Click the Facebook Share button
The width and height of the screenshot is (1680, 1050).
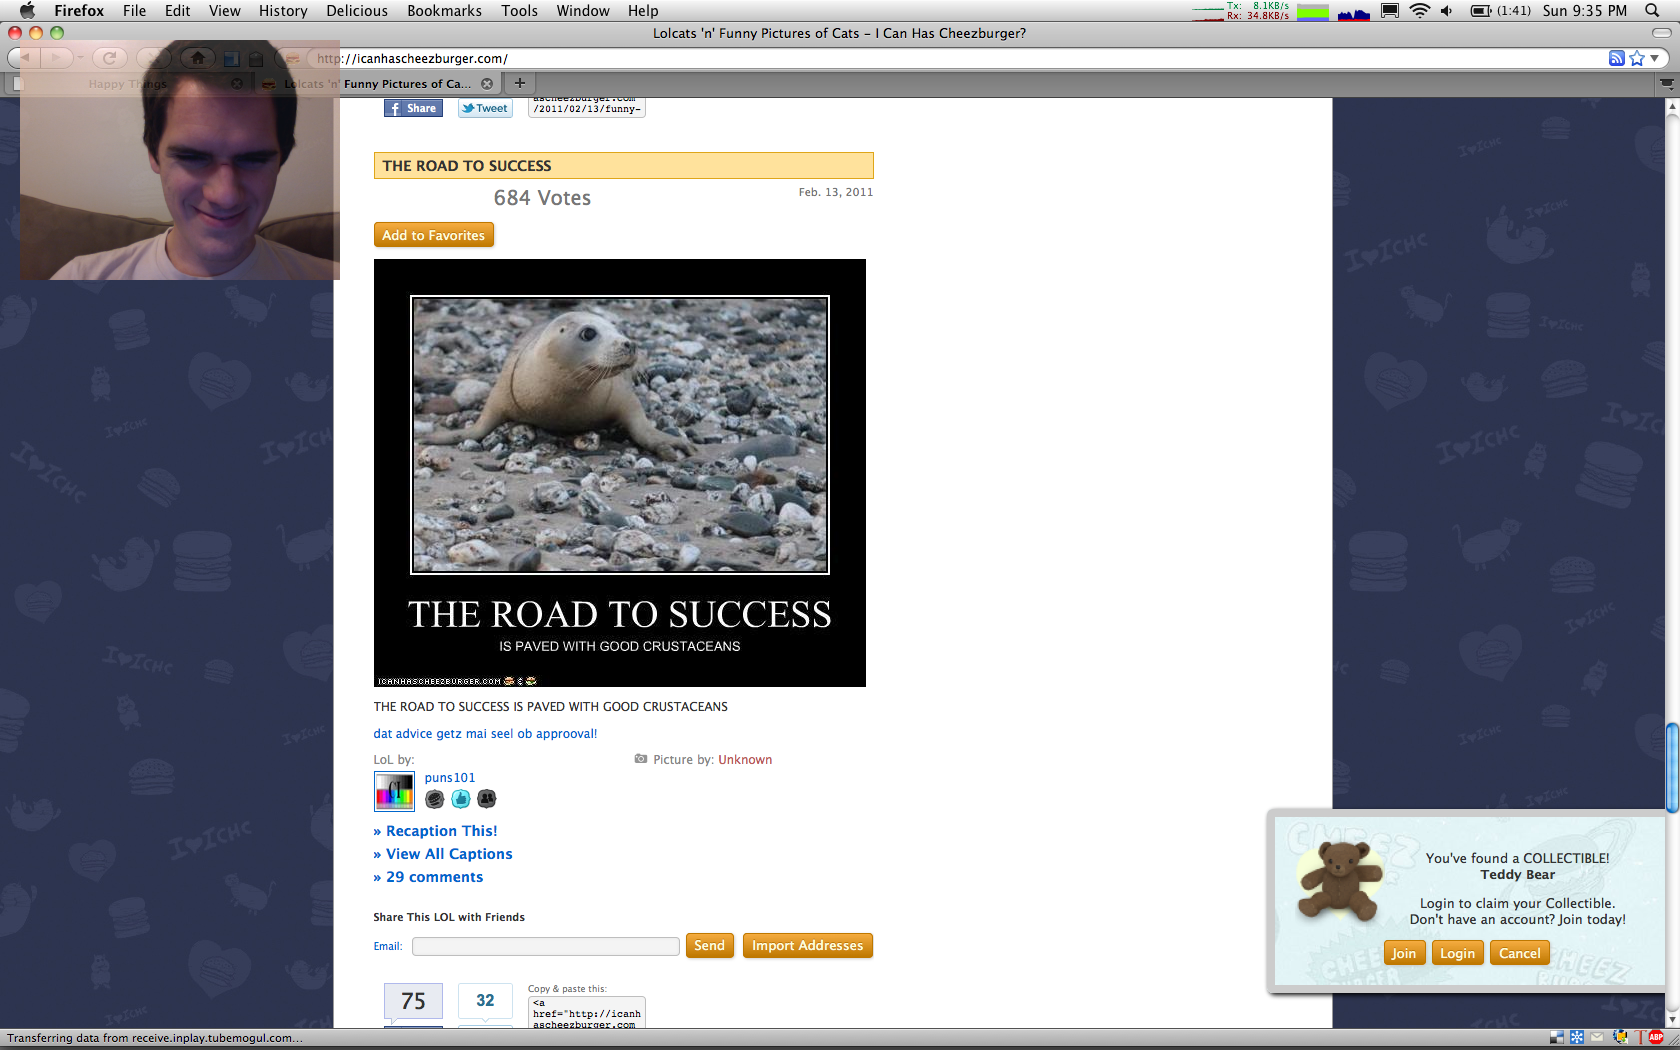(413, 108)
